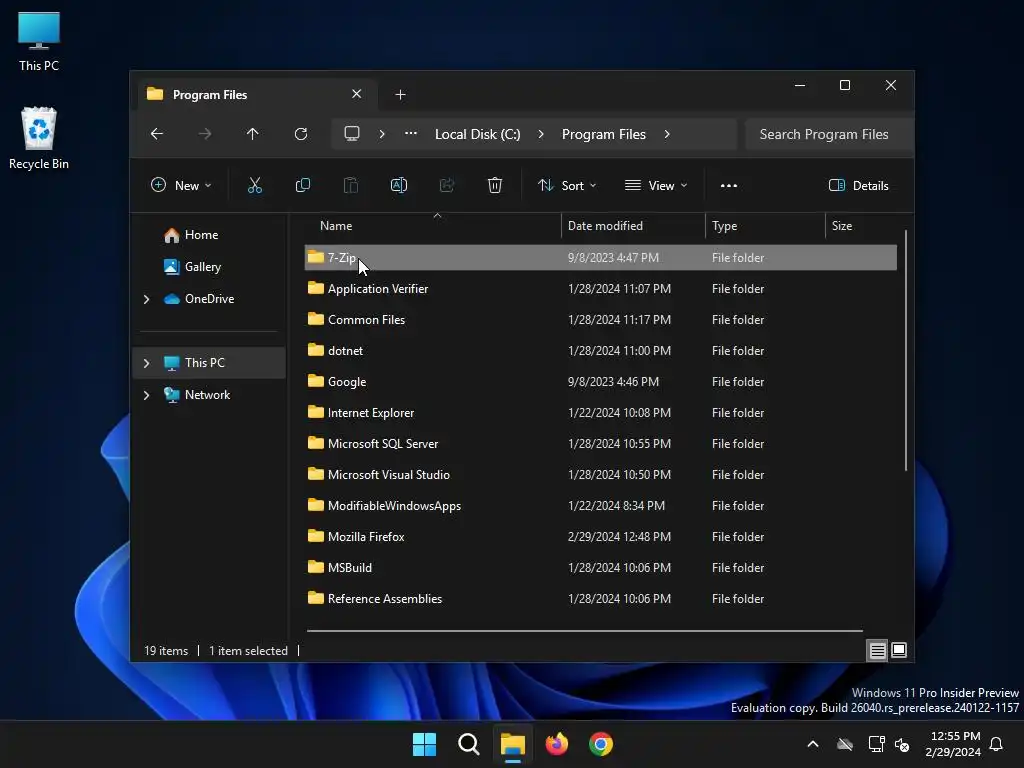Click chevron after Program Files in address bar
The image size is (1024, 768).
pyautogui.click(x=667, y=134)
